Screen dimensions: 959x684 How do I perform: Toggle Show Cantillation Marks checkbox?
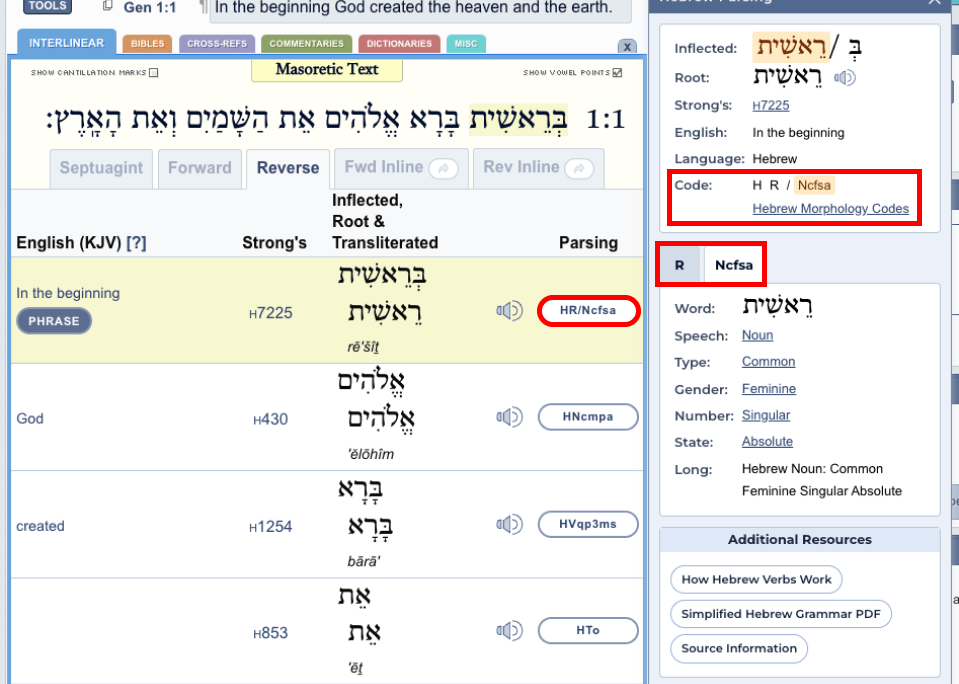154,73
